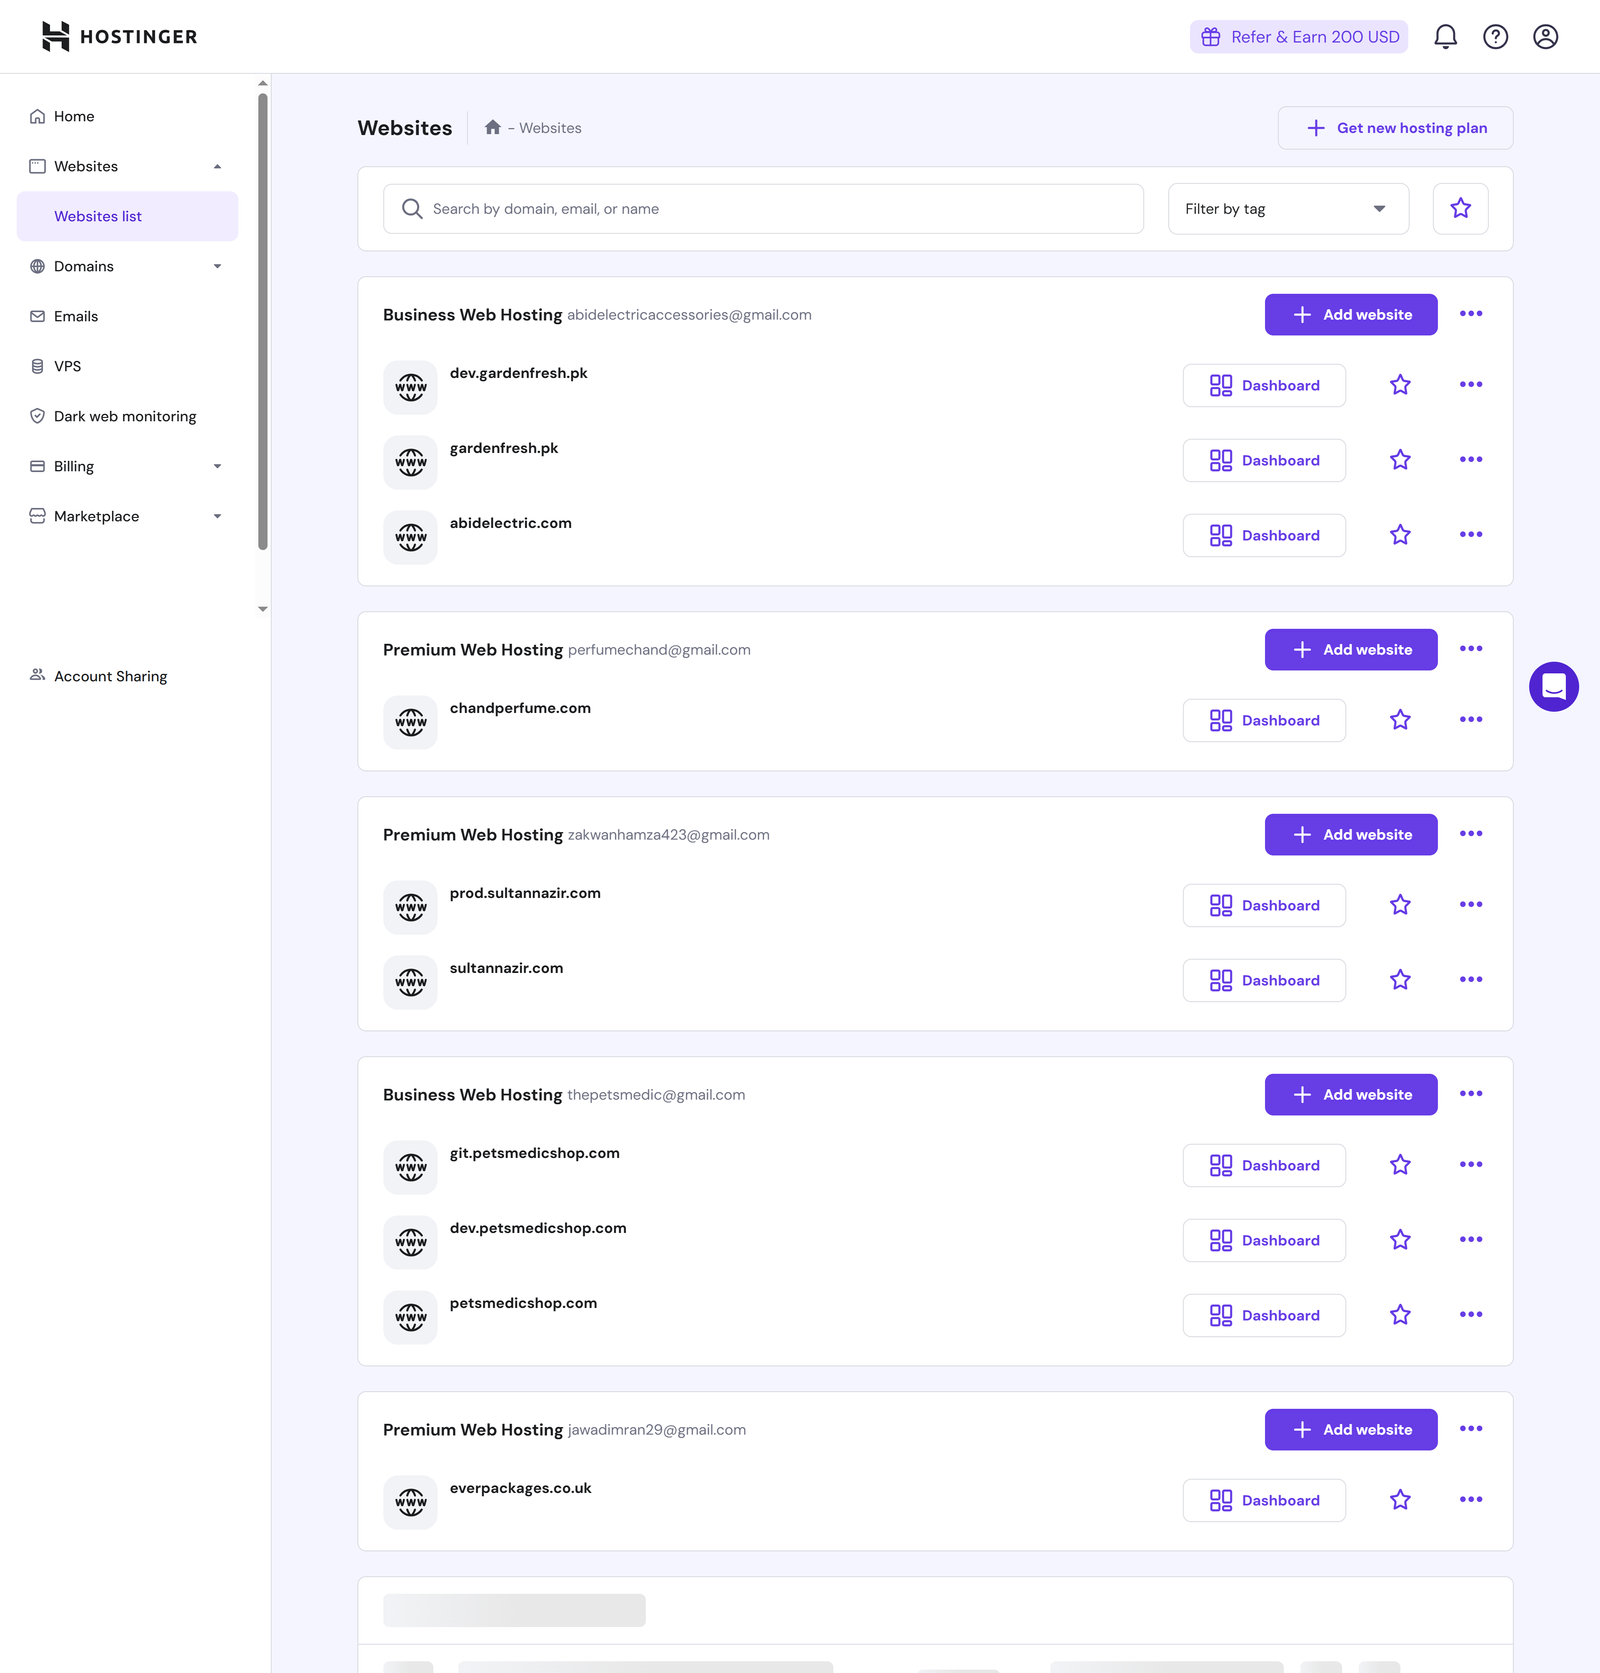Open the notifications bell
This screenshot has width=1600, height=1673.
[1445, 37]
